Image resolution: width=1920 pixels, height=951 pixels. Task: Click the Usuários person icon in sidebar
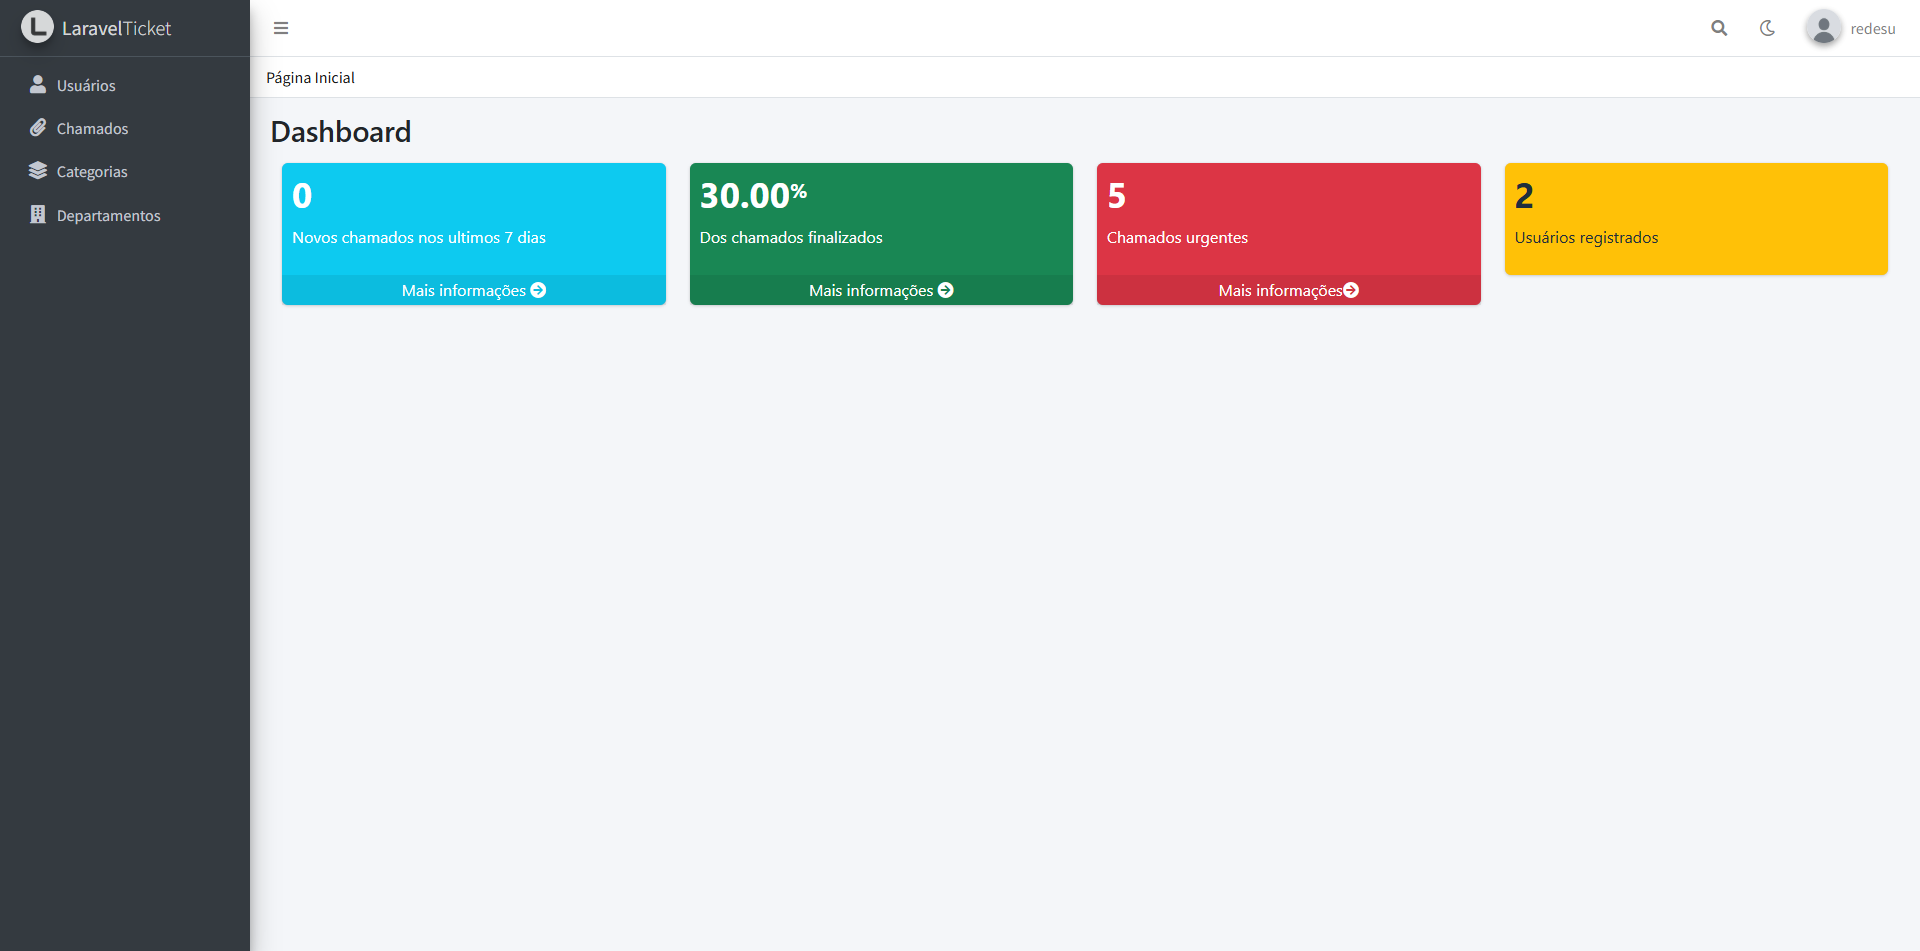point(38,85)
